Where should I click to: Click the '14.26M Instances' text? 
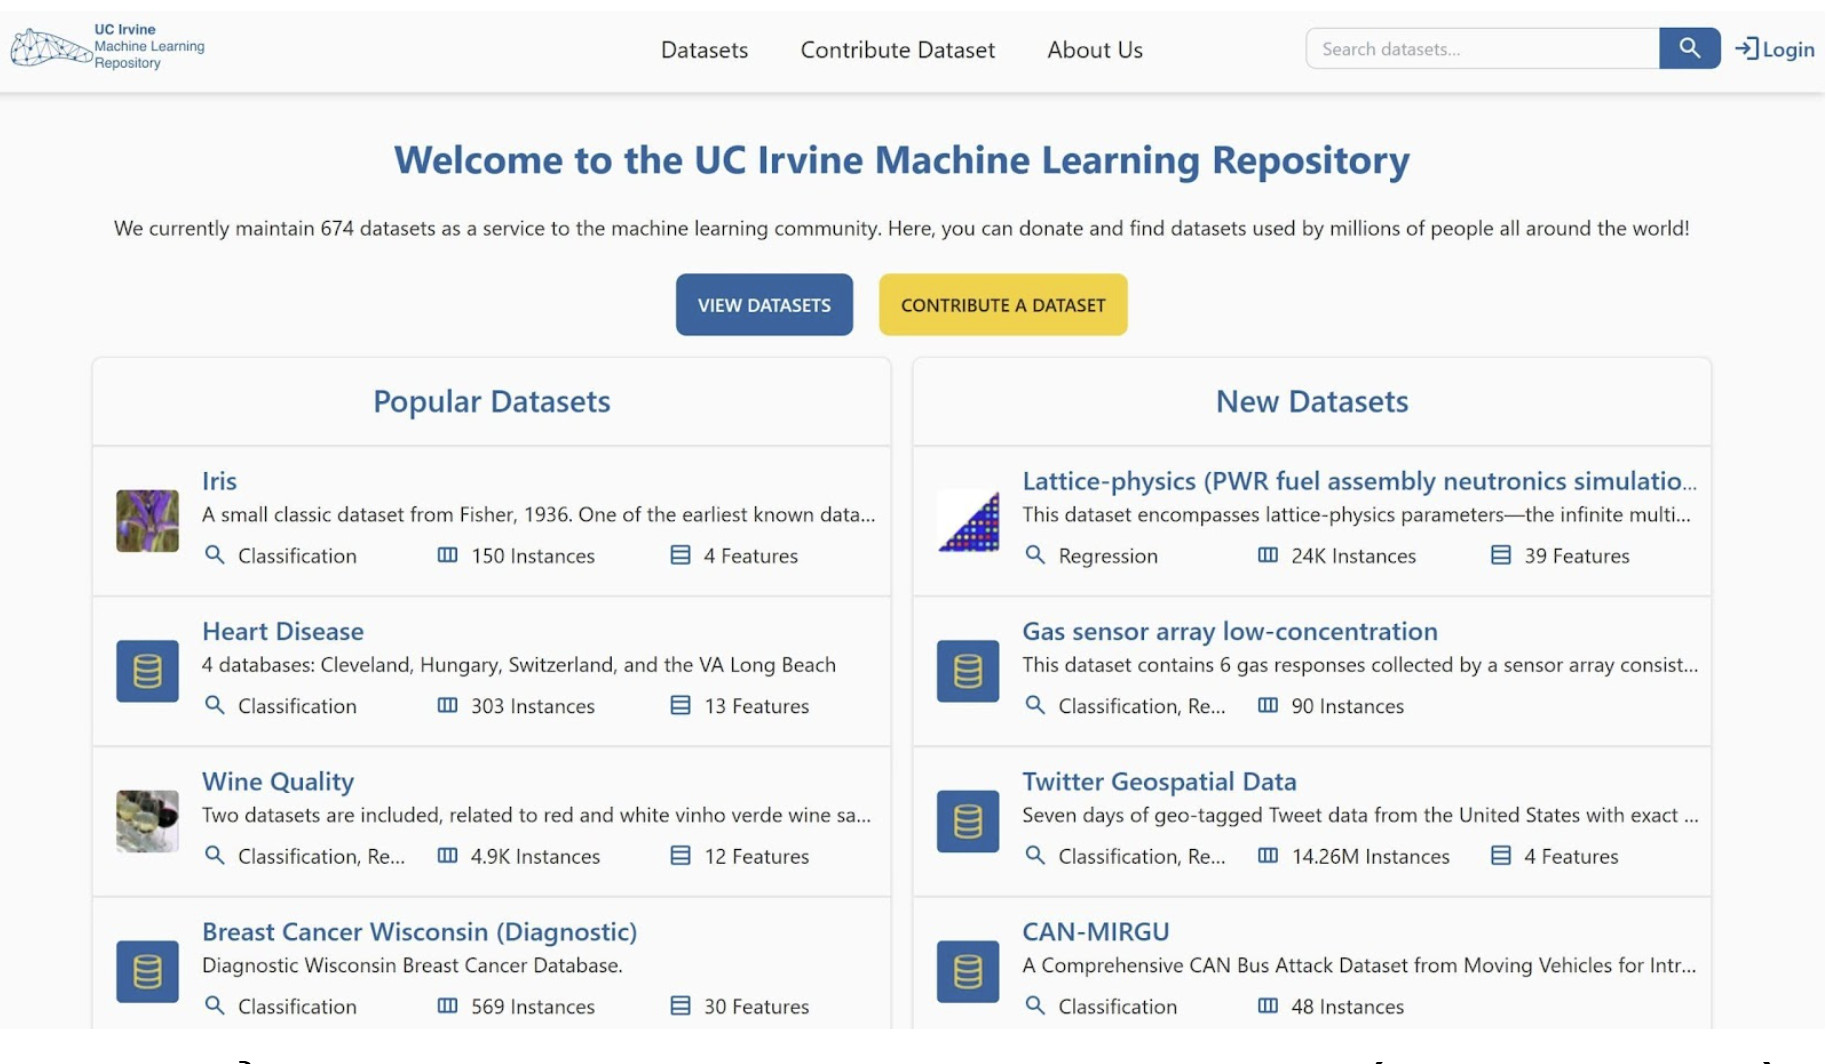(1370, 856)
